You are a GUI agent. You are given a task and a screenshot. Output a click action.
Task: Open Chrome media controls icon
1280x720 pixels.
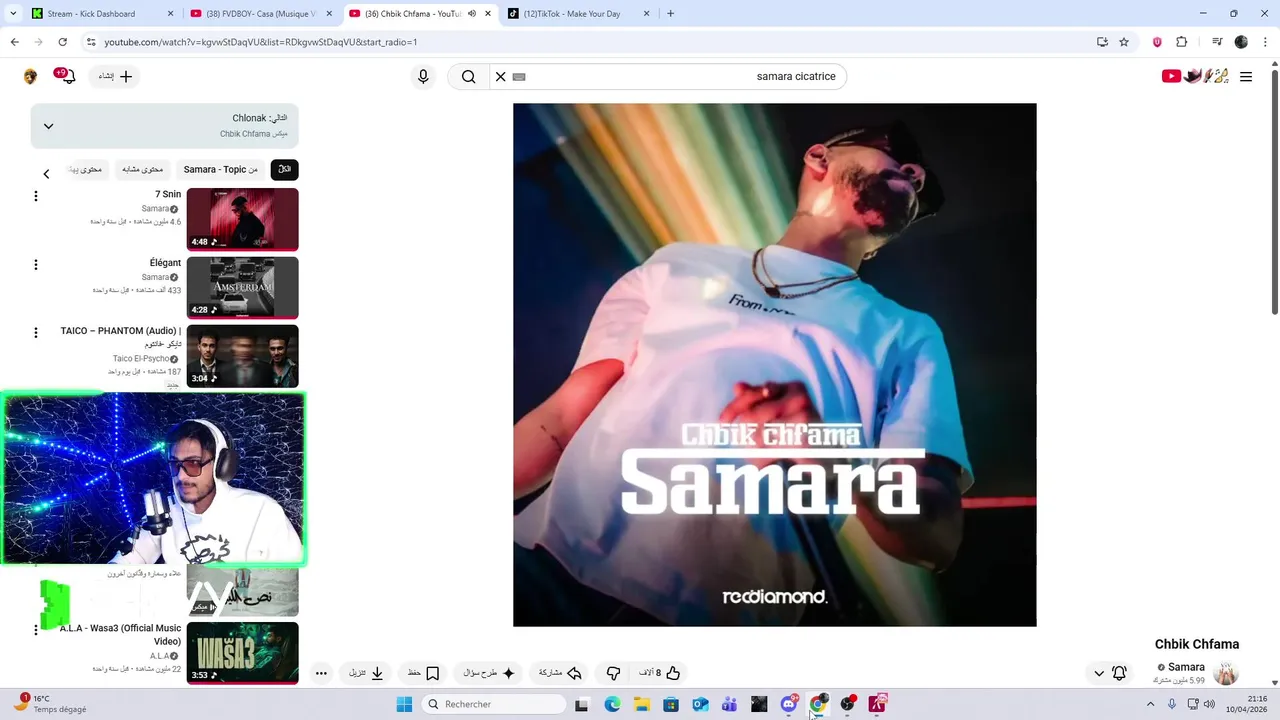coord(1217,42)
